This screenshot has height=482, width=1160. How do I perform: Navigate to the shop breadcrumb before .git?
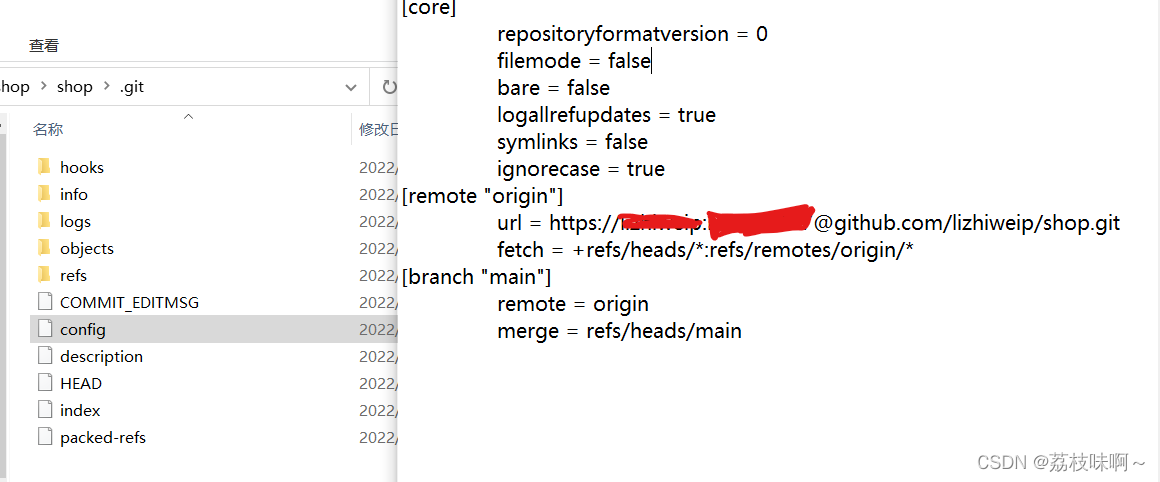click(x=75, y=86)
